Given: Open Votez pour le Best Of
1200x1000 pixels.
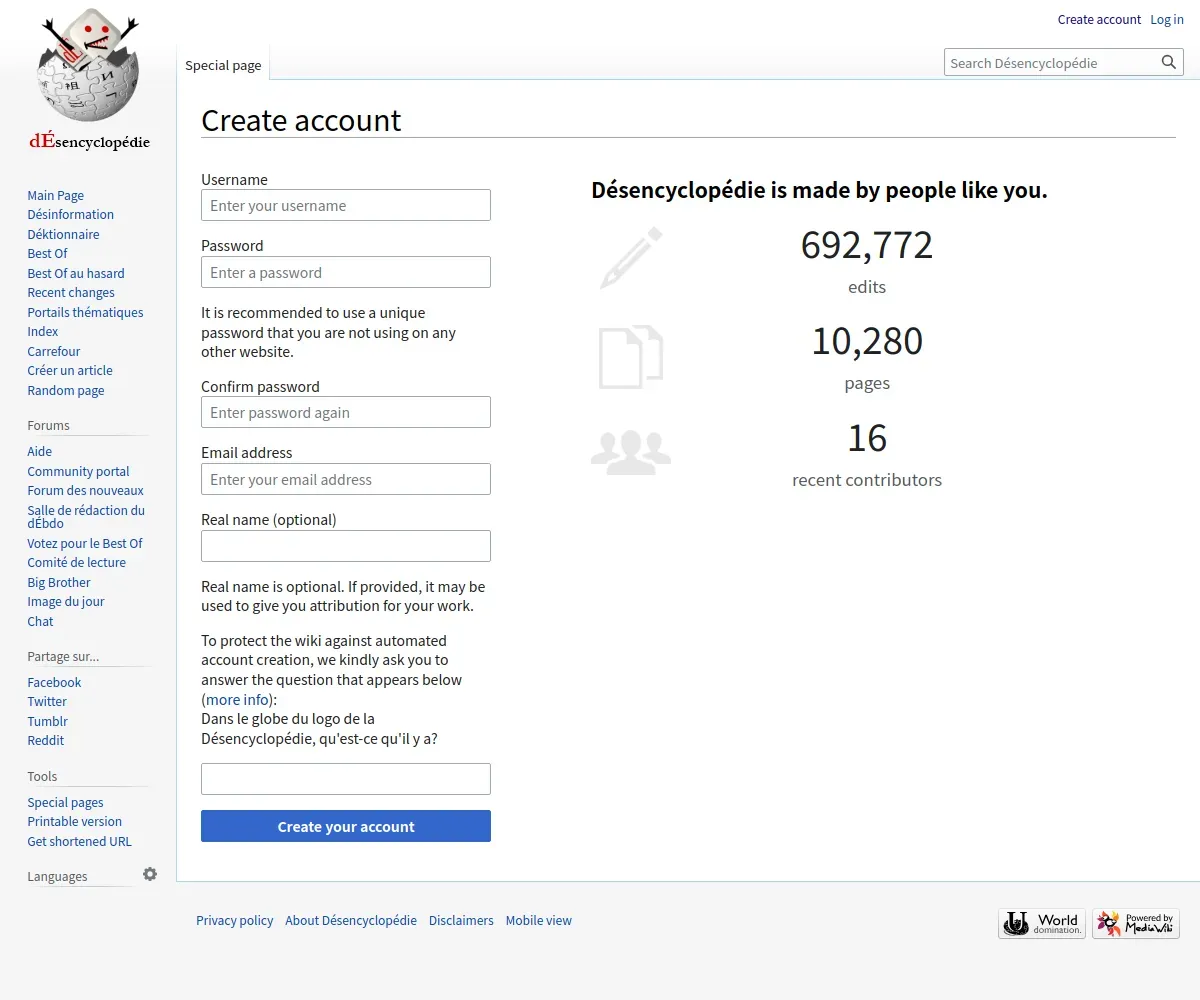Looking at the screenshot, I should pos(85,543).
